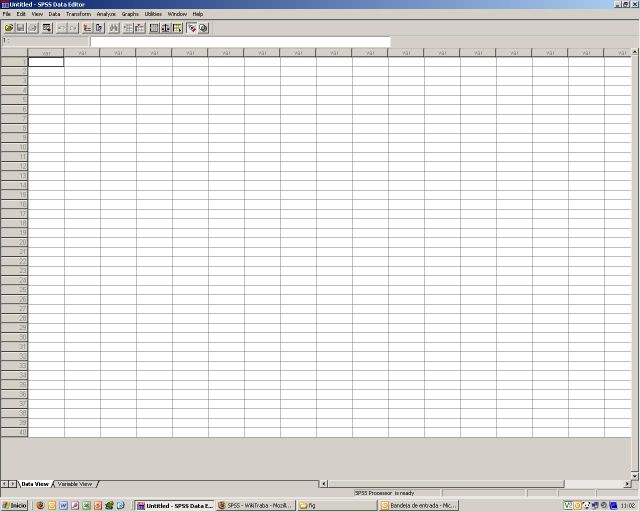This screenshot has width=640, height=512.
Task: Toggle the Value Labels toolbar button
Action: [192, 28]
